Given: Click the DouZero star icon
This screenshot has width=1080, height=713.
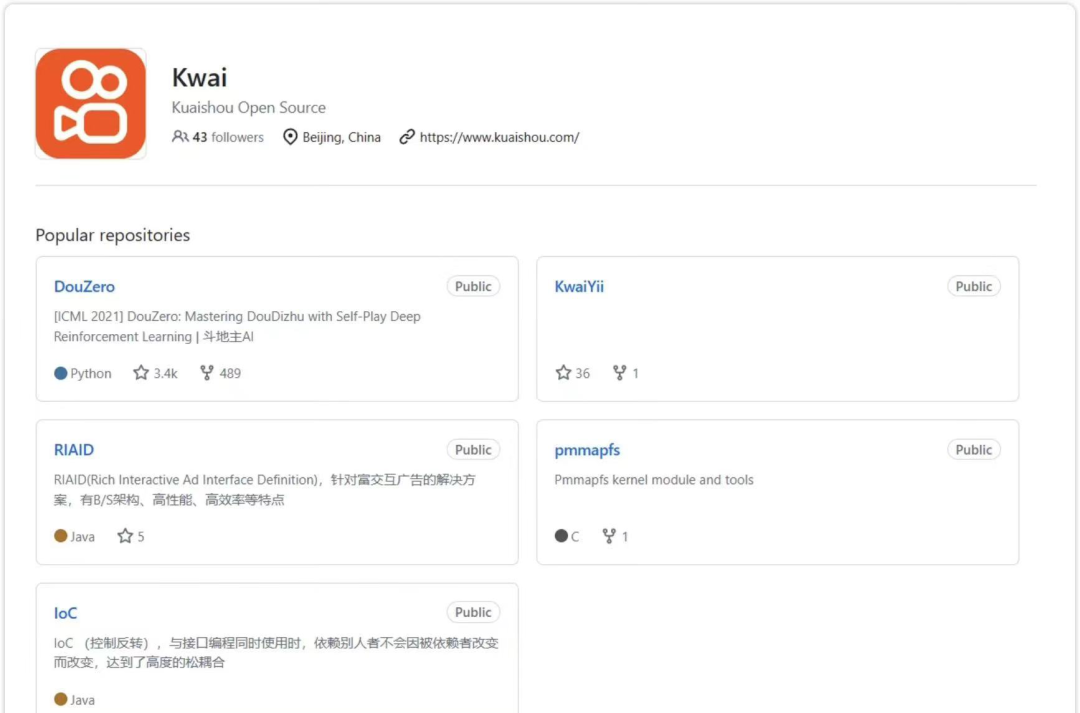Looking at the screenshot, I should coord(141,373).
